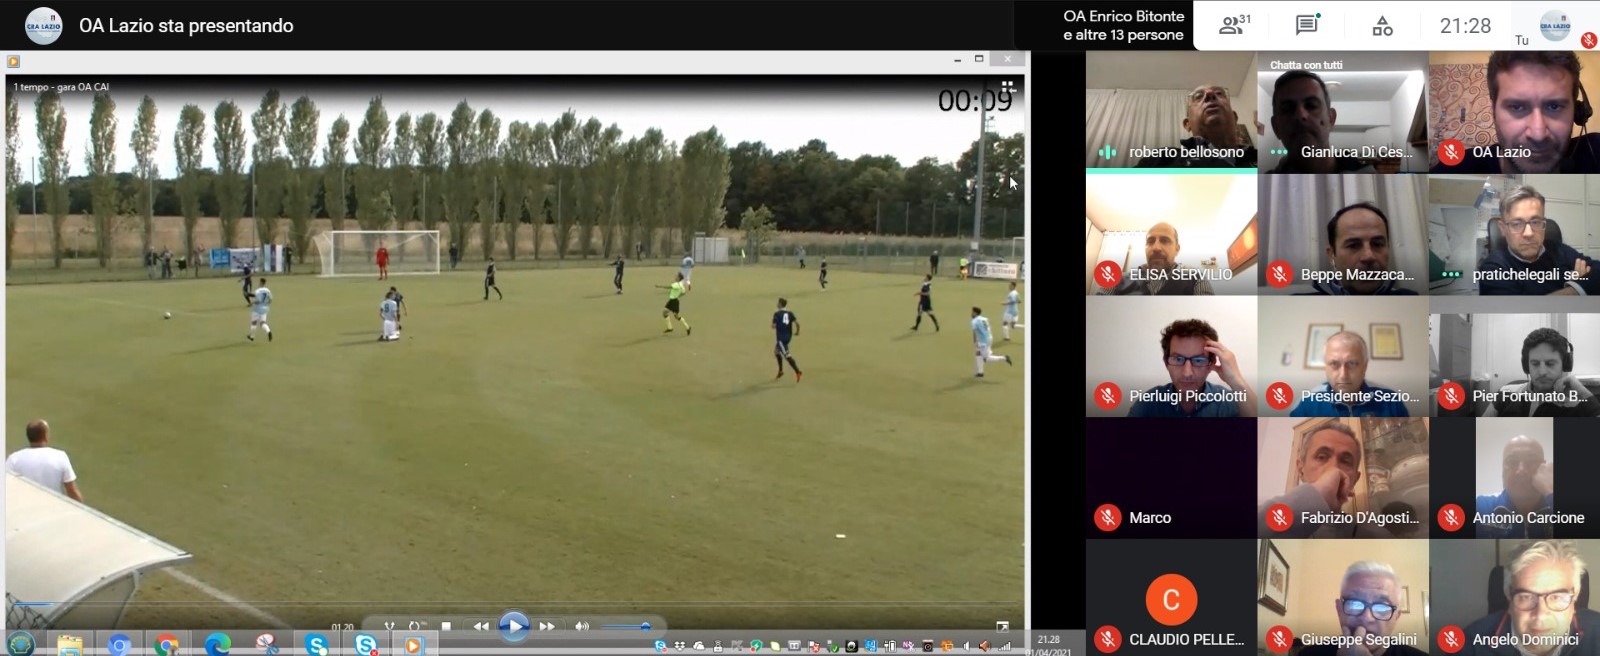The image size is (1600, 656).
Task: Click the red muted microphone by own avatar
Action: pos(1588,40)
